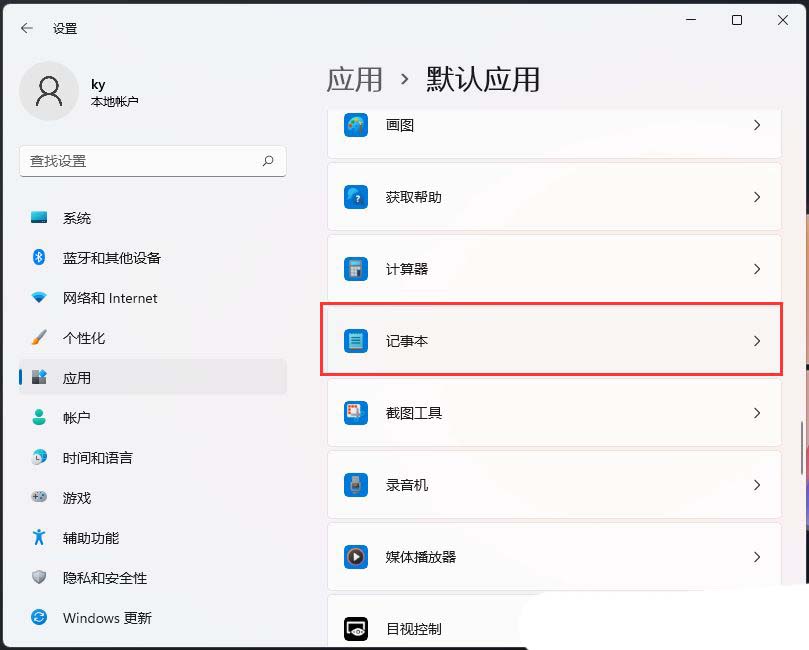The height and width of the screenshot is (650, 809).
Task: Expand the 截图工具 row chevron
Action: click(x=757, y=413)
